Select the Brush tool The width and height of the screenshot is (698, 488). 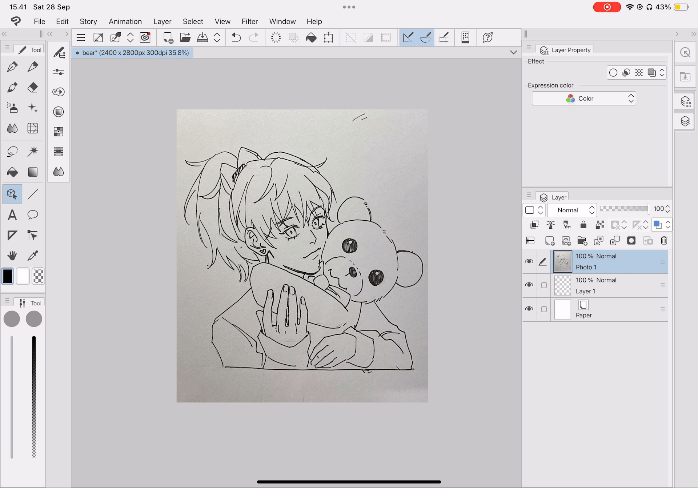point(12,87)
